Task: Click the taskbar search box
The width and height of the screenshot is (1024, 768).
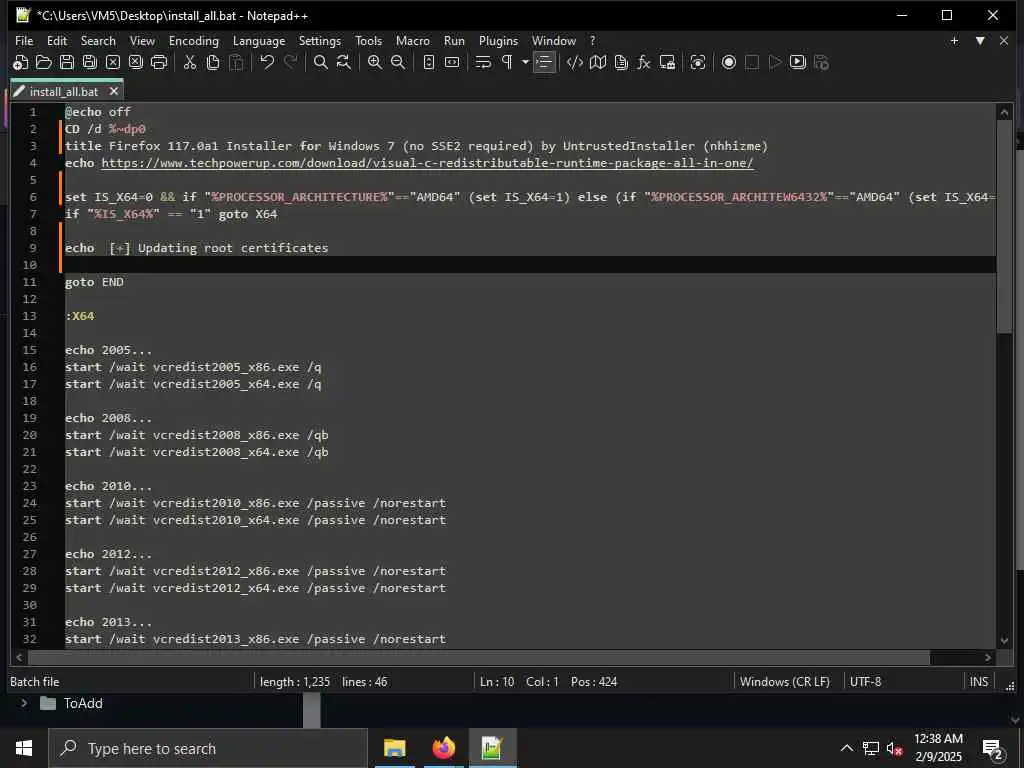Action: (208, 748)
